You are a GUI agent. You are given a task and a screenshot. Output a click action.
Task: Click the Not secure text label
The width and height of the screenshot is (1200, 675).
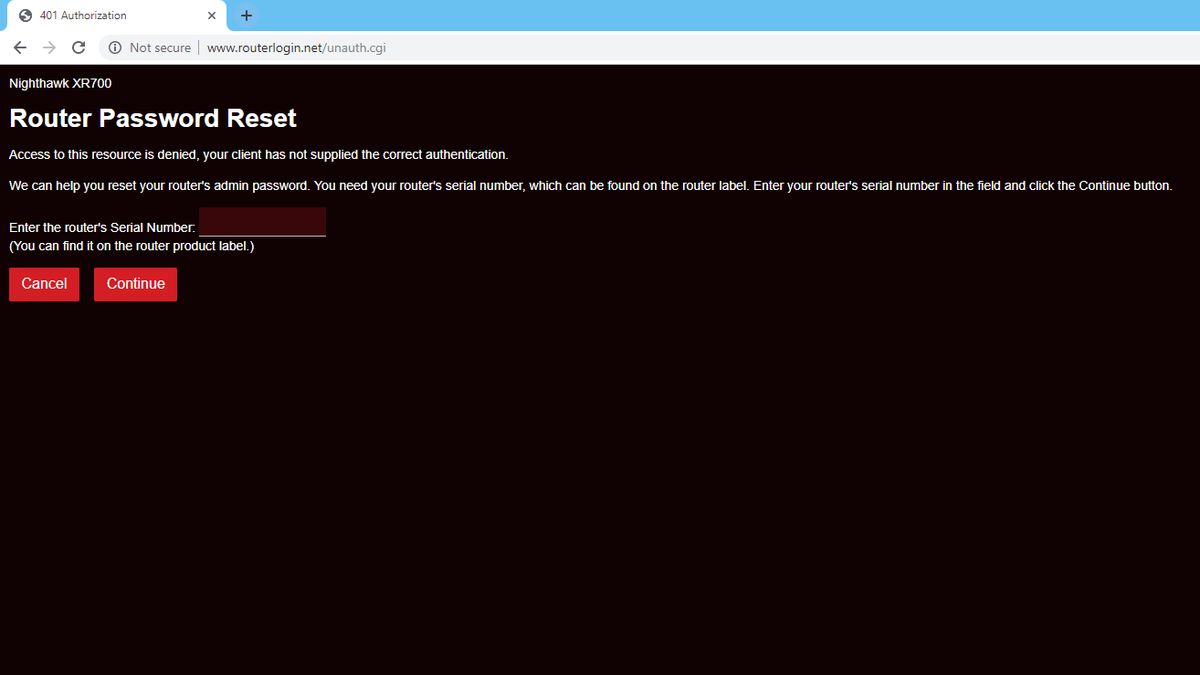point(160,47)
